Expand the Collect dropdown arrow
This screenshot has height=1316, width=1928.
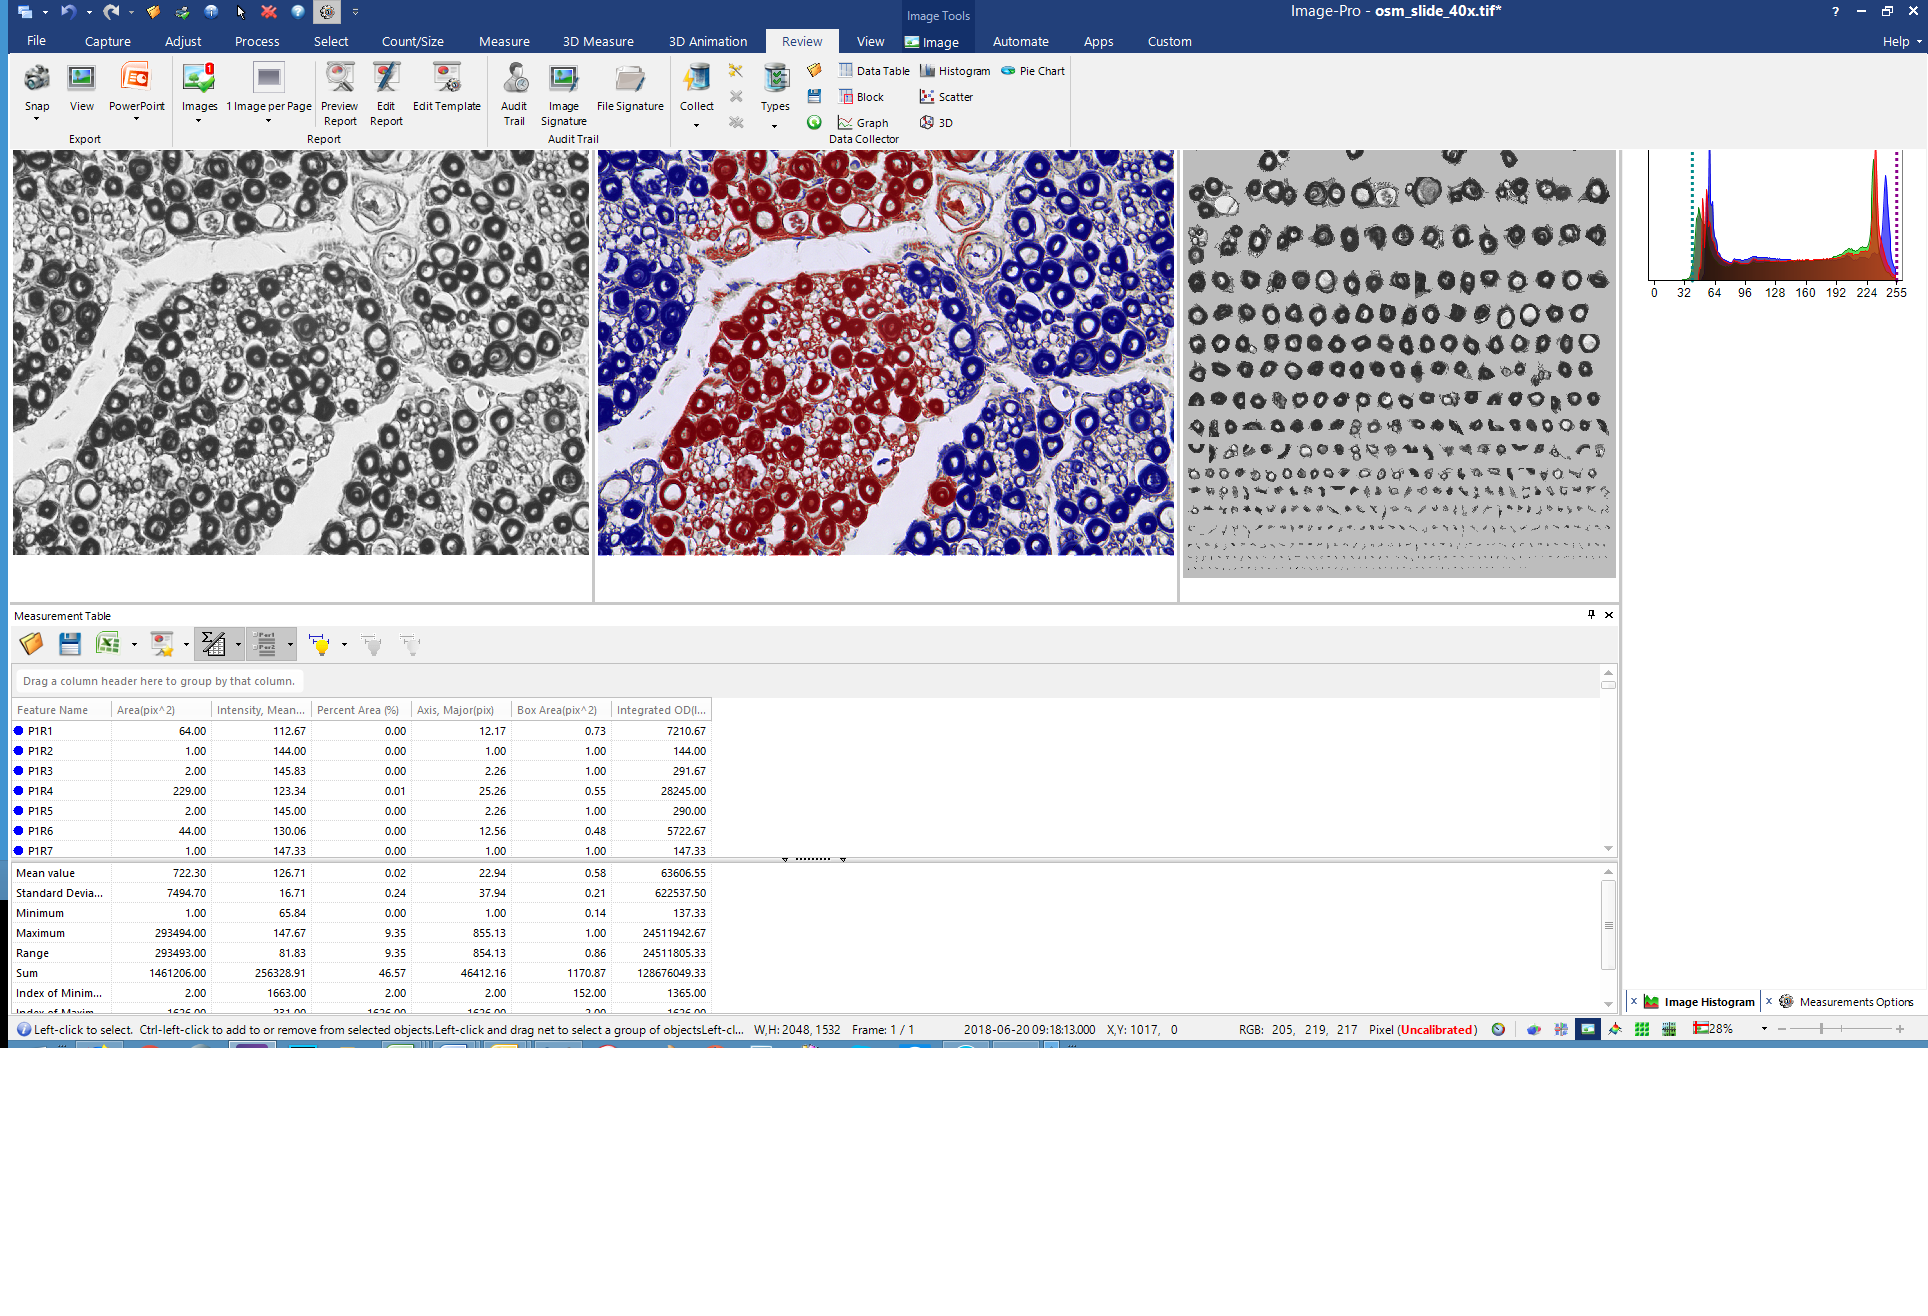(696, 126)
